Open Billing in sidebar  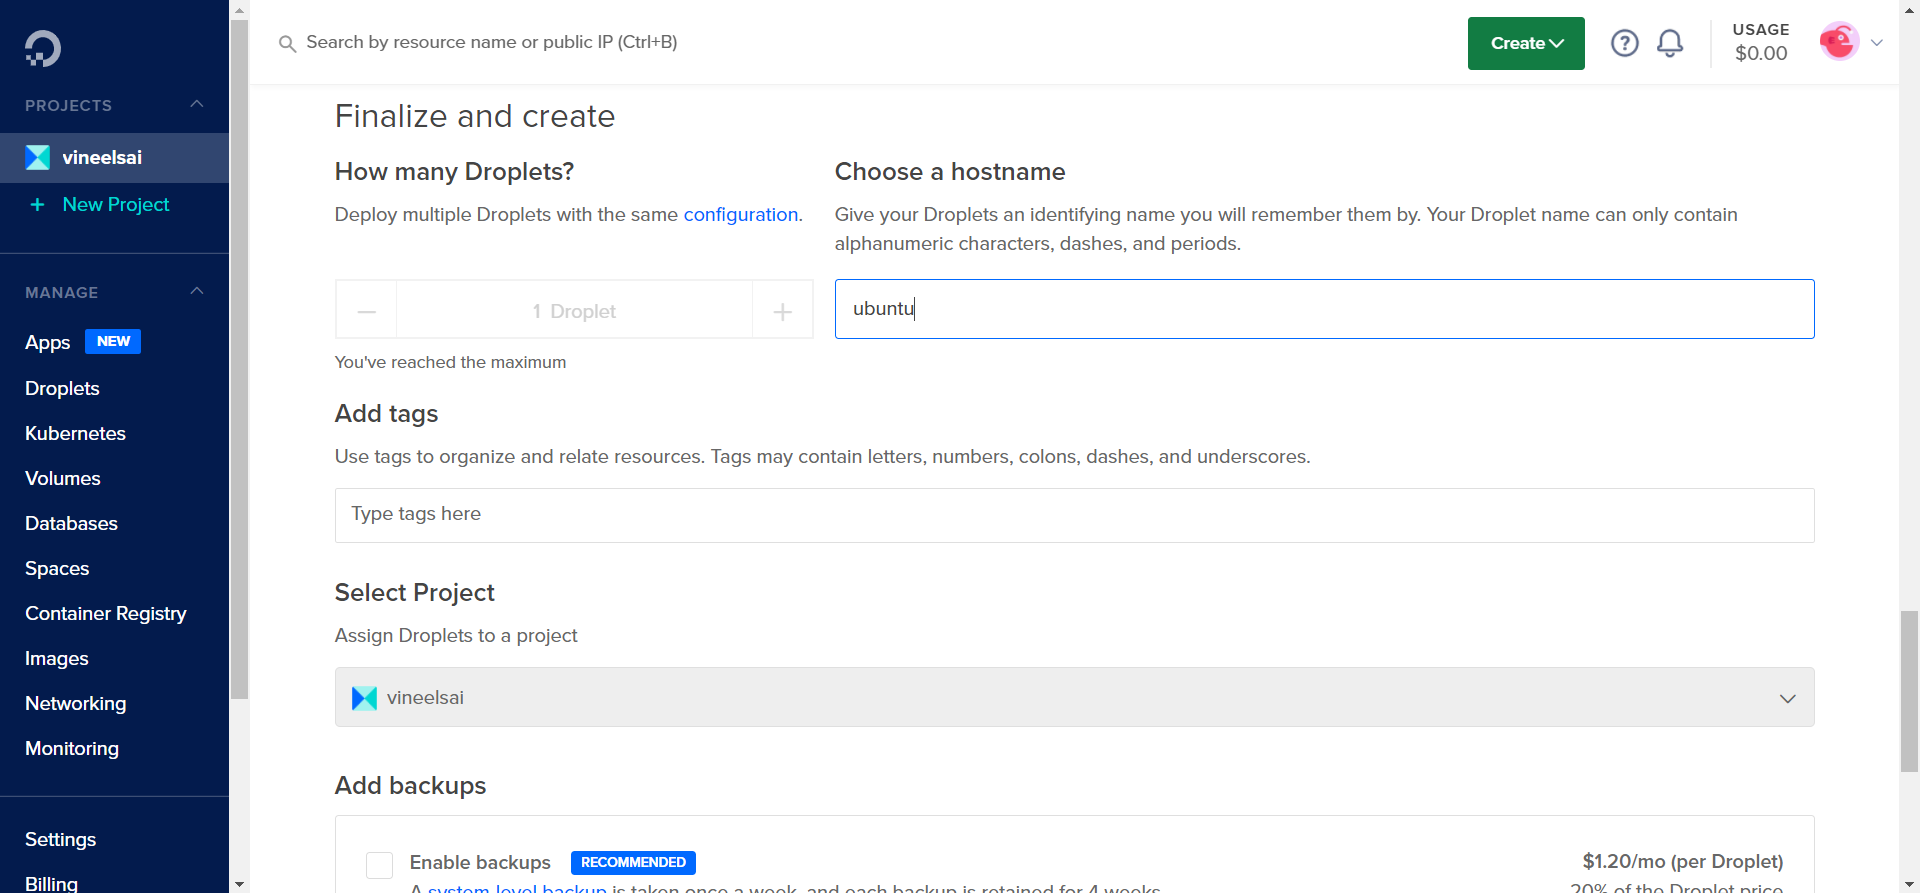point(51,883)
